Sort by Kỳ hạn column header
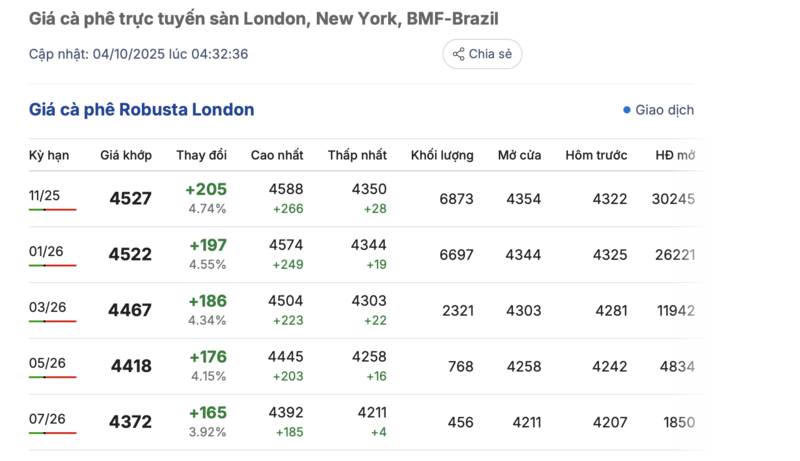 49,155
